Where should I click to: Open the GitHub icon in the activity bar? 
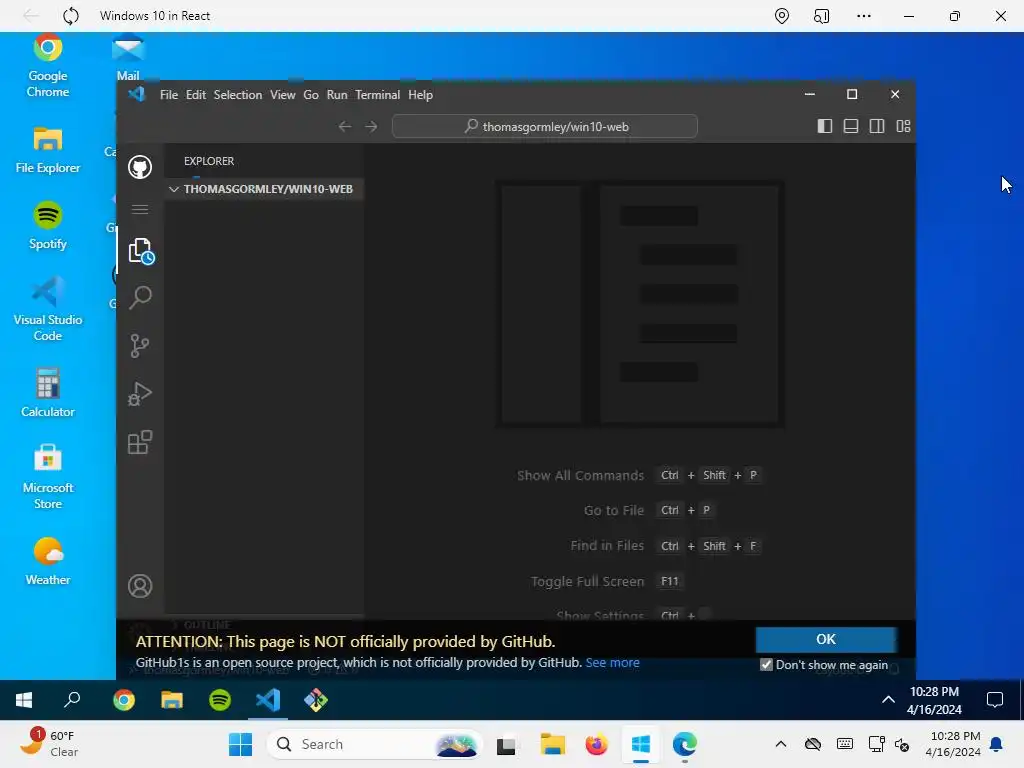click(140, 167)
